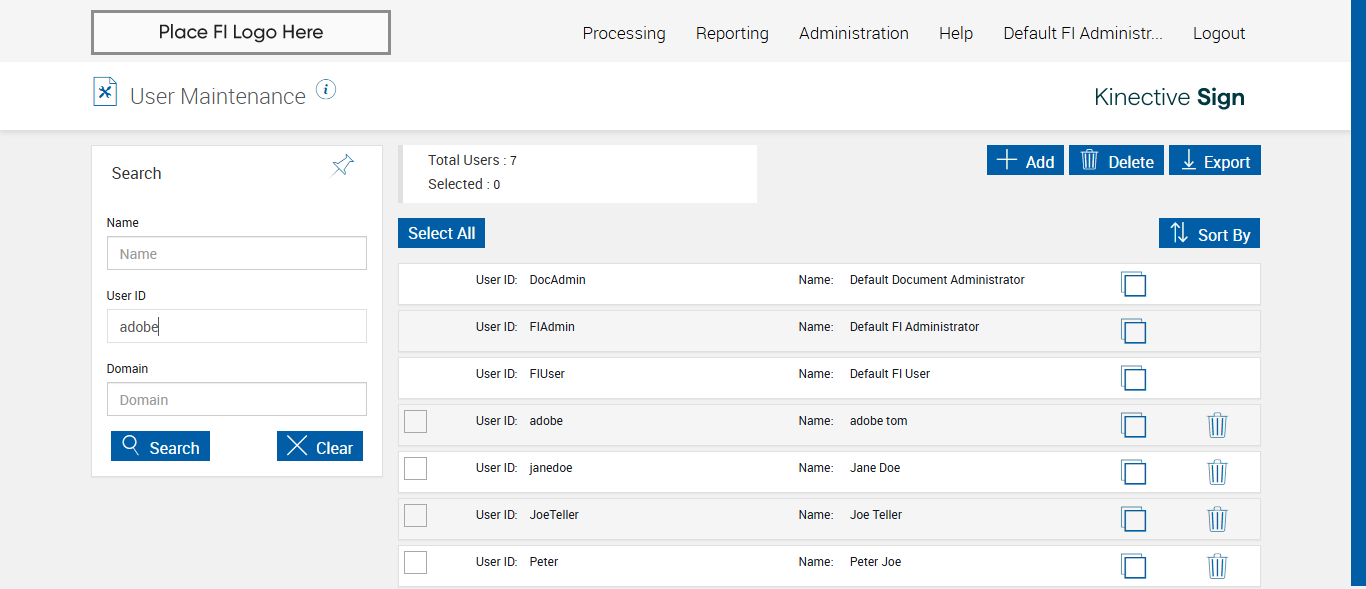Open the Reporting menu
This screenshot has width=1366, height=589.
click(732, 33)
